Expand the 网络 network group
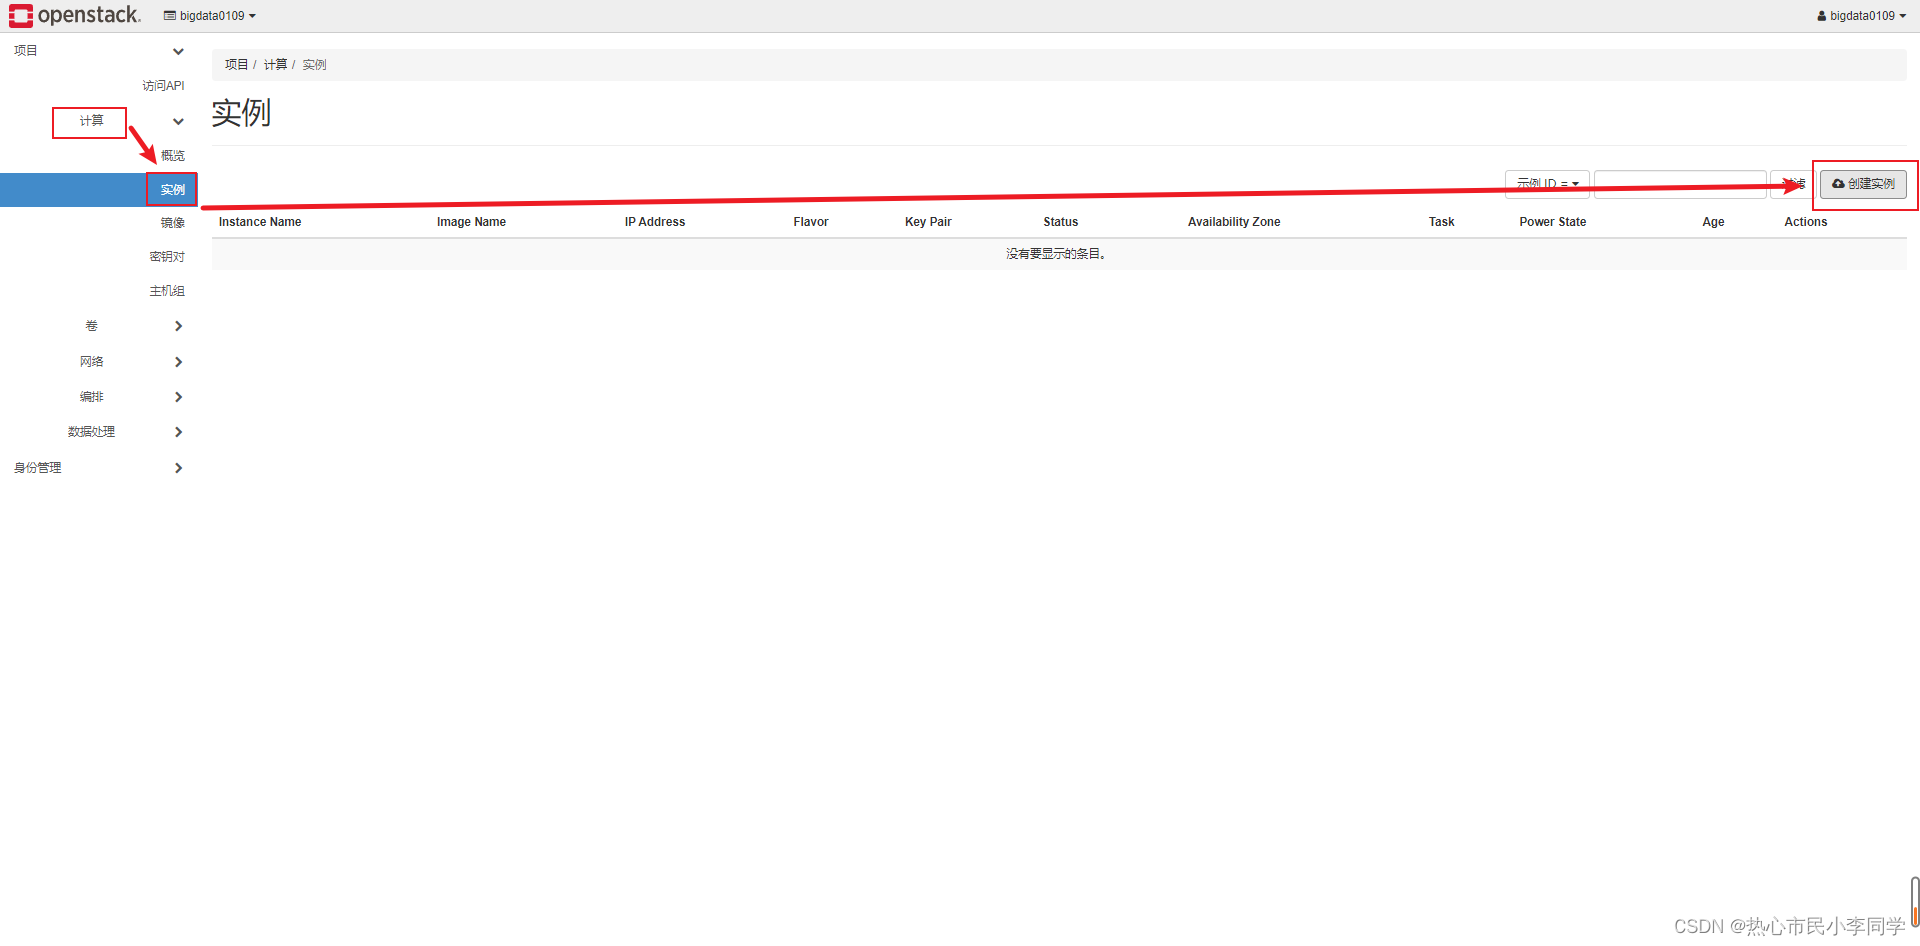 pyautogui.click(x=98, y=362)
